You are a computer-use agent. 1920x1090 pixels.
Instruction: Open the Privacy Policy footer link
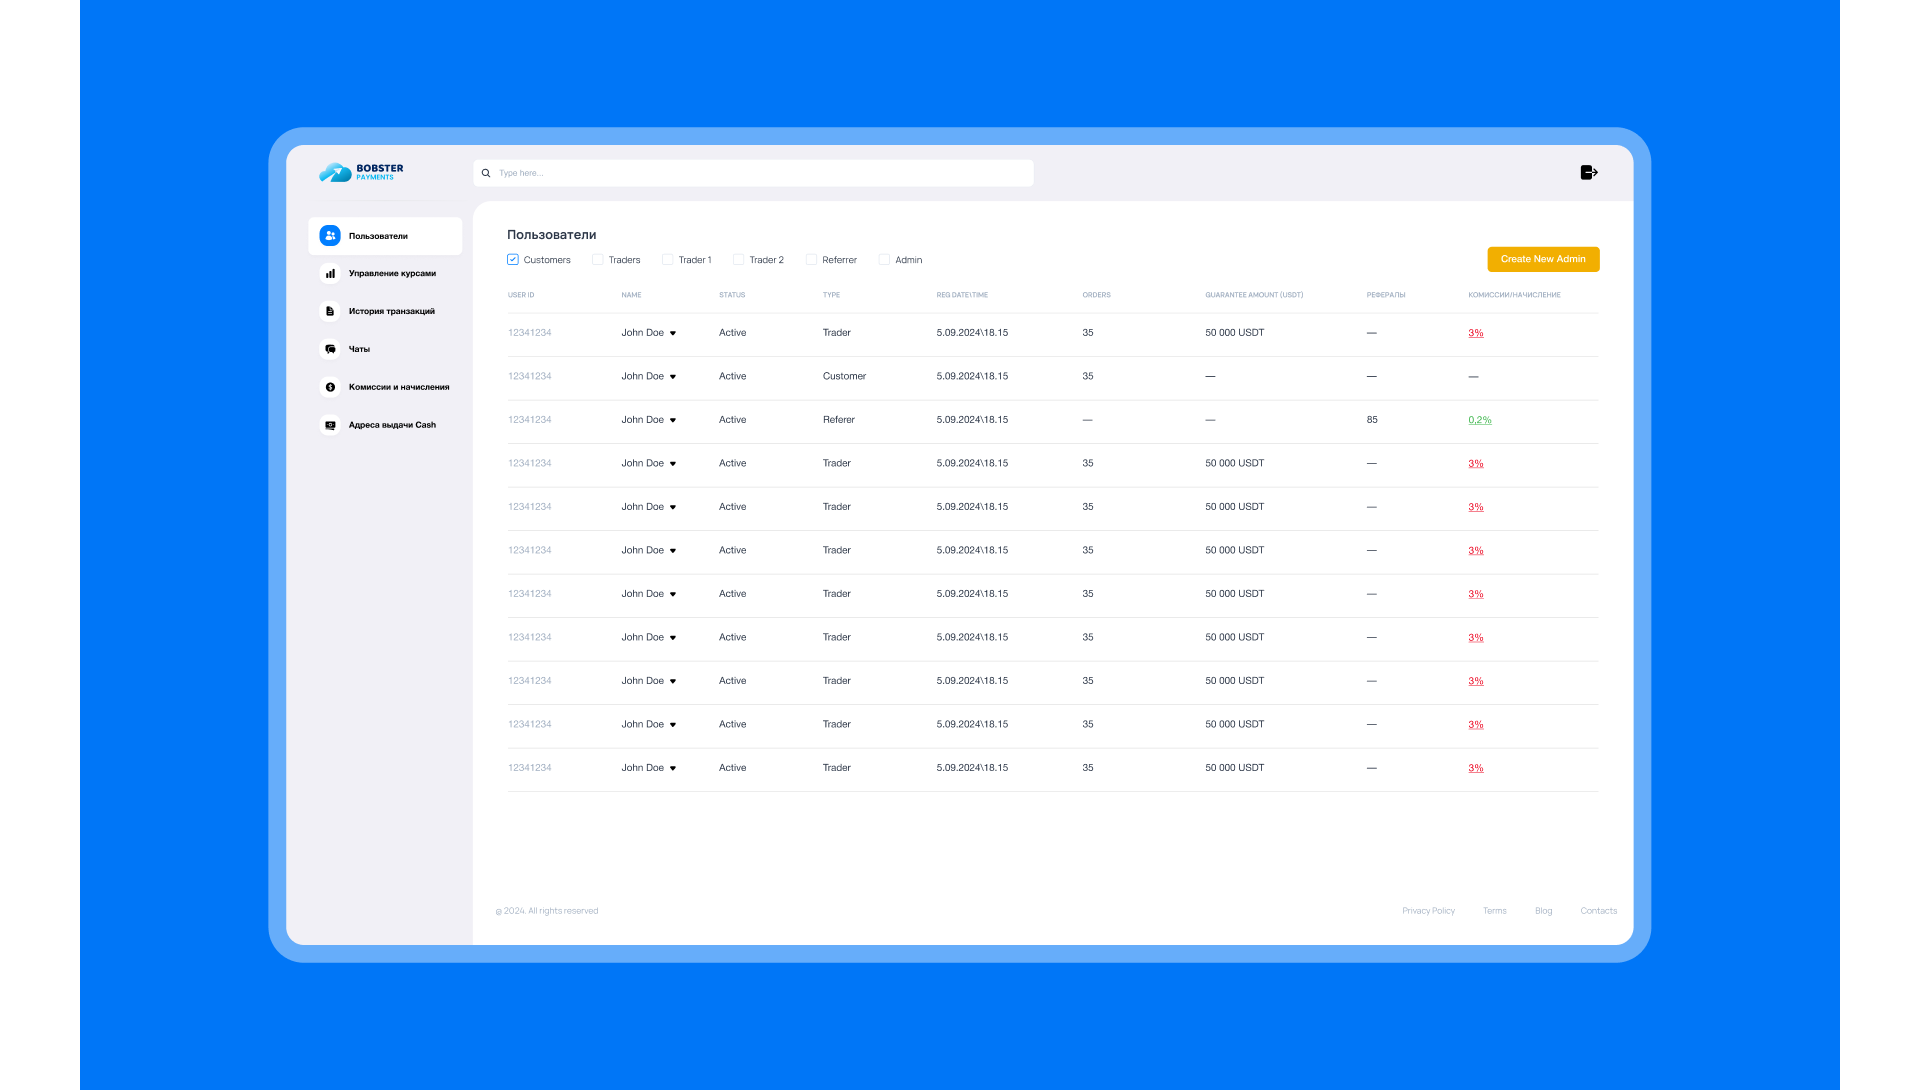tap(1428, 911)
